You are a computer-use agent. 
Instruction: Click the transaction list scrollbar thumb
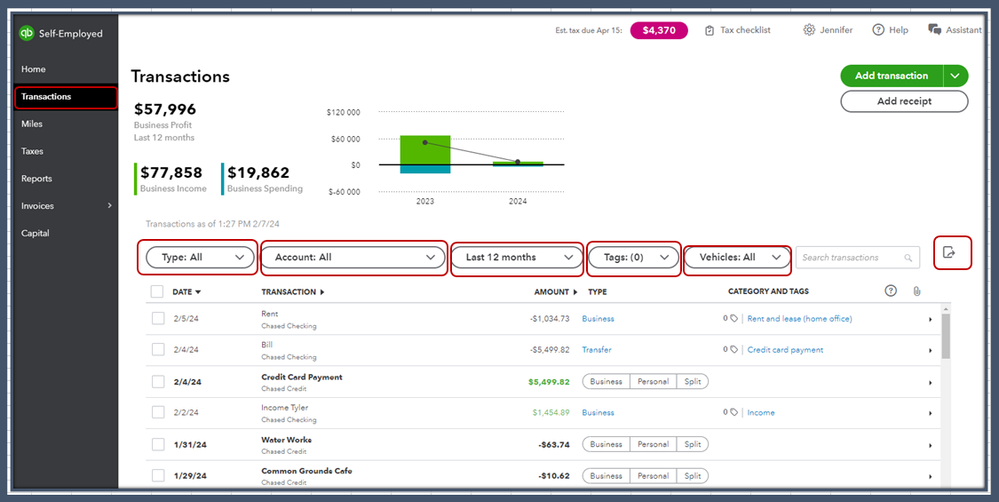click(x=945, y=336)
